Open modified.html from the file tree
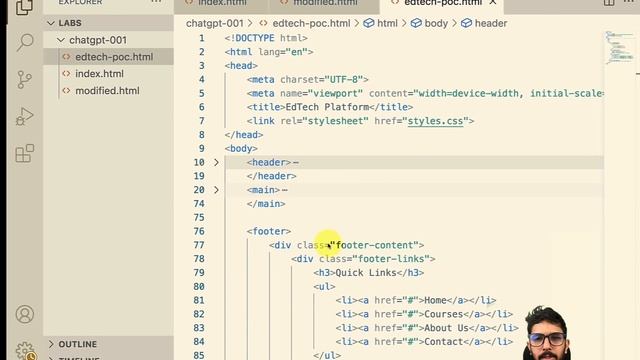The width and height of the screenshot is (640, 360). tap(108, 91)
